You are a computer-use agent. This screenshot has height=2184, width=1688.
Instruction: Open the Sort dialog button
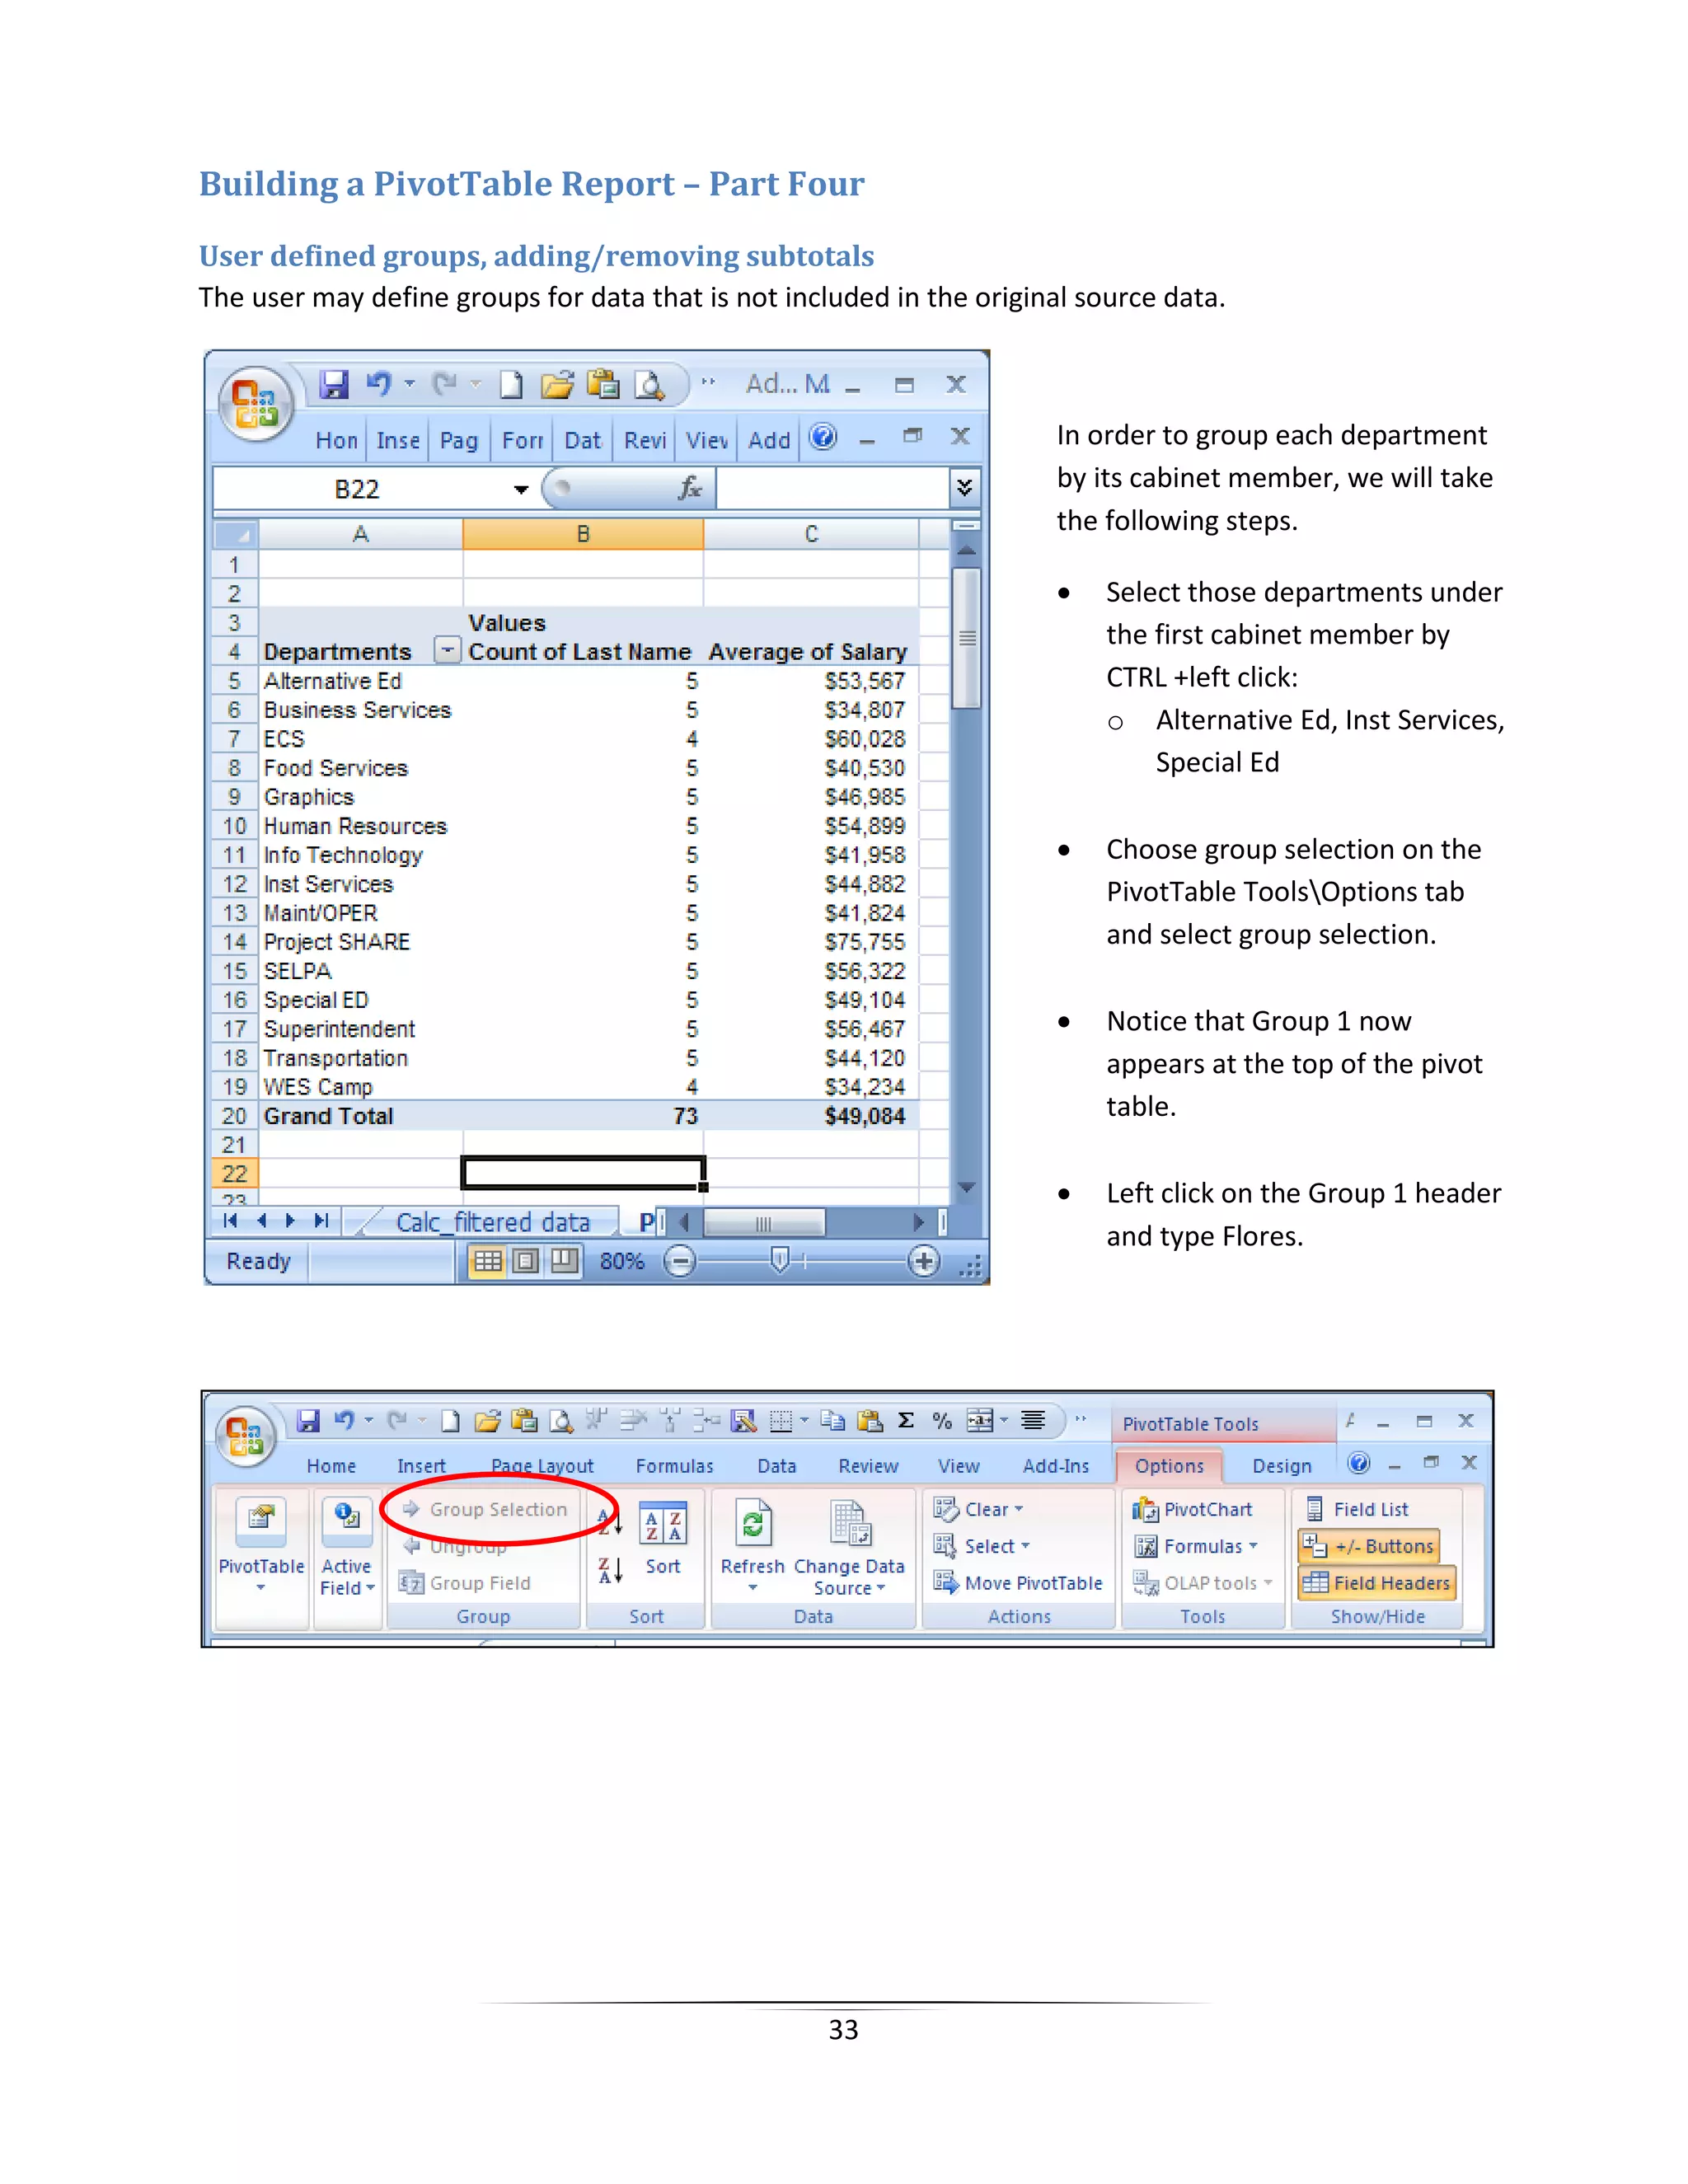point(663,1538)
